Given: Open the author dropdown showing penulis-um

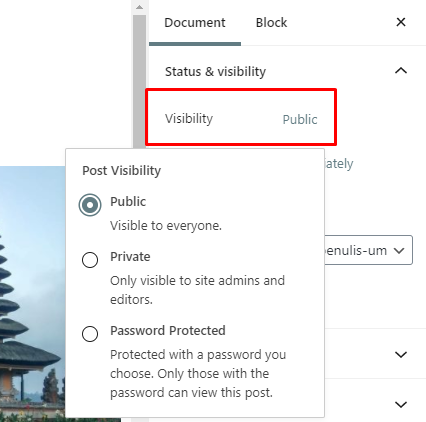Looking at the screenshot, I should [x=368, y=250].
